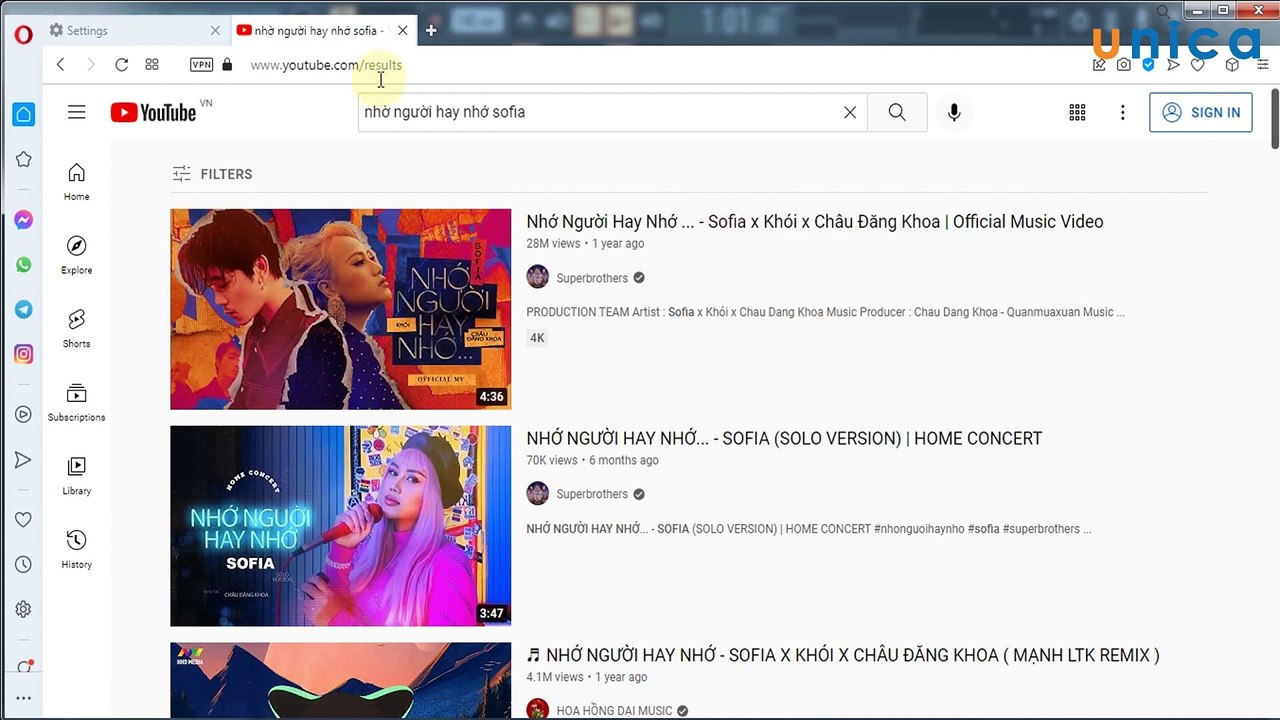Select Subscriptions in YouTube sidebar
This screenshot has height=720, width=1280.
pos(77,402)
